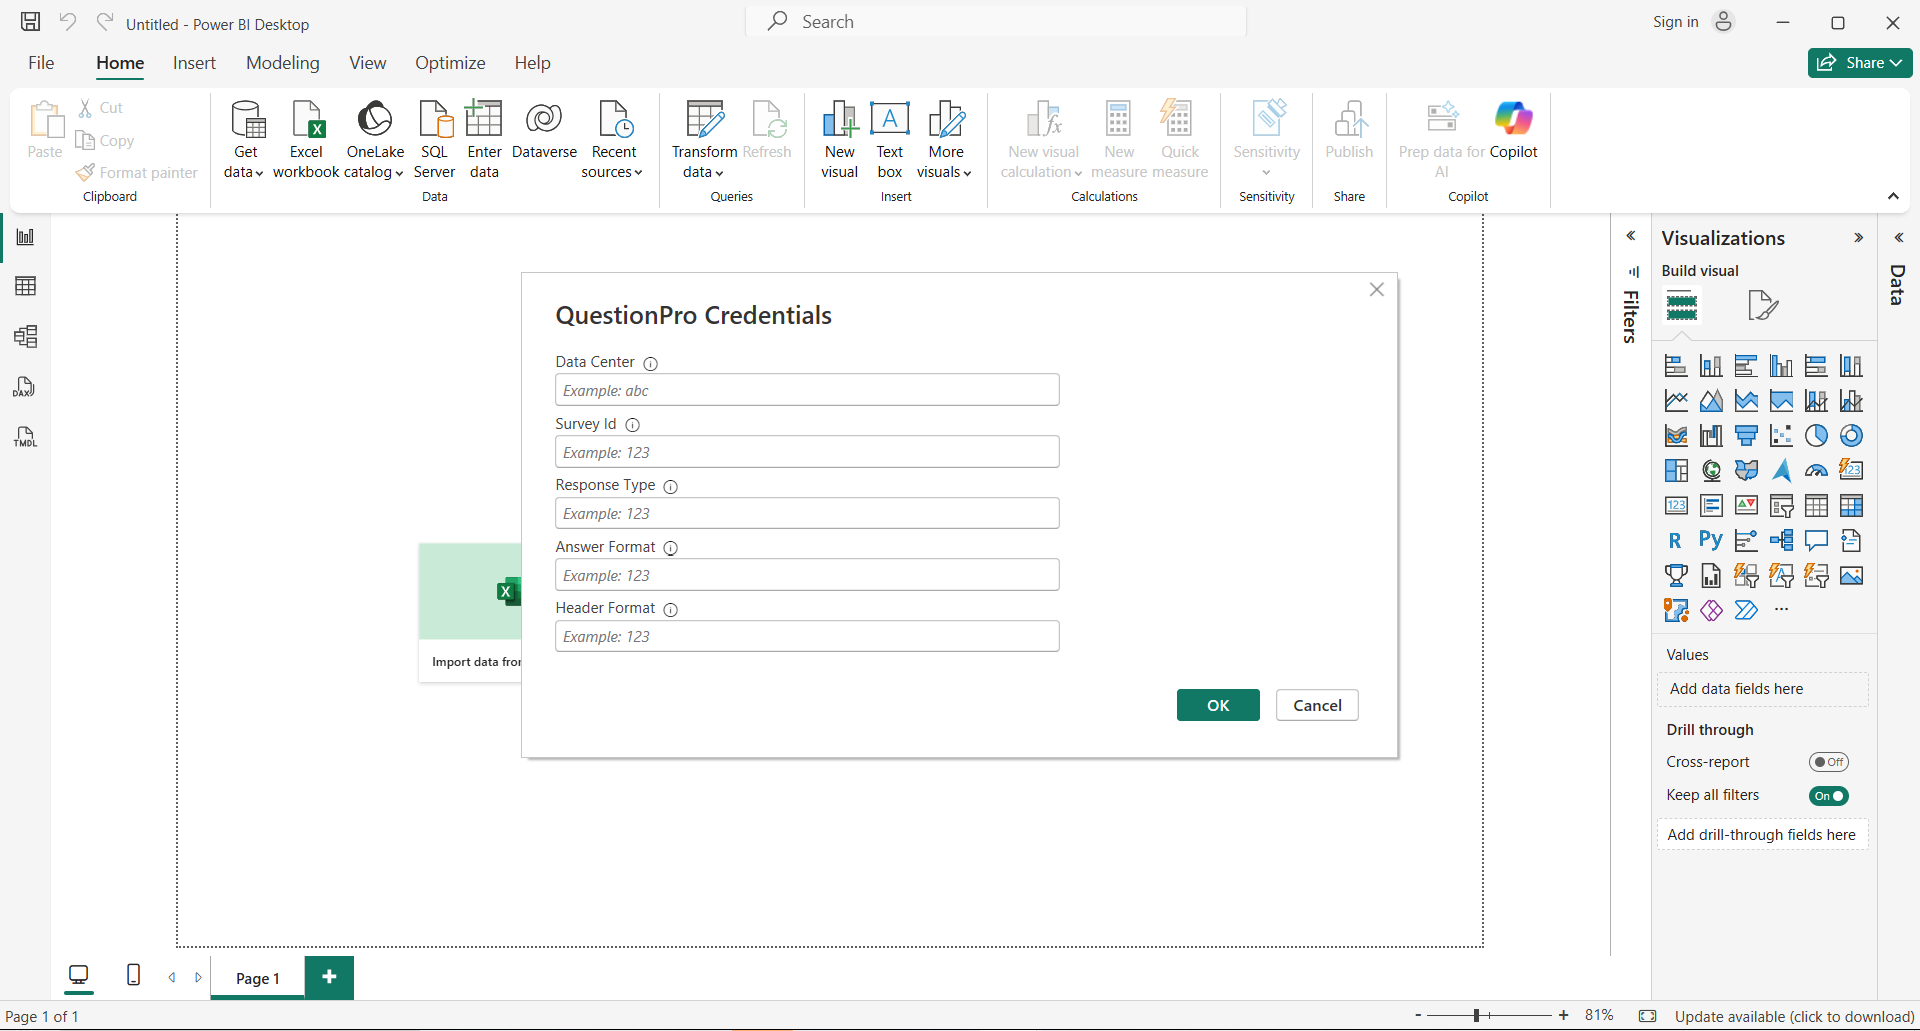Select the Page 1 tab
1920x1031 pixels.
[x=256, y=978]
